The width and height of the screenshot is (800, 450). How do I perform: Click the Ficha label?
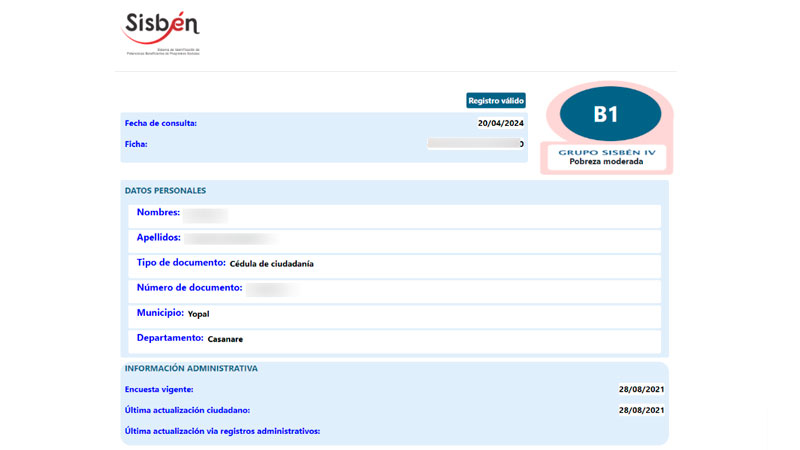[x=136, y=144]
